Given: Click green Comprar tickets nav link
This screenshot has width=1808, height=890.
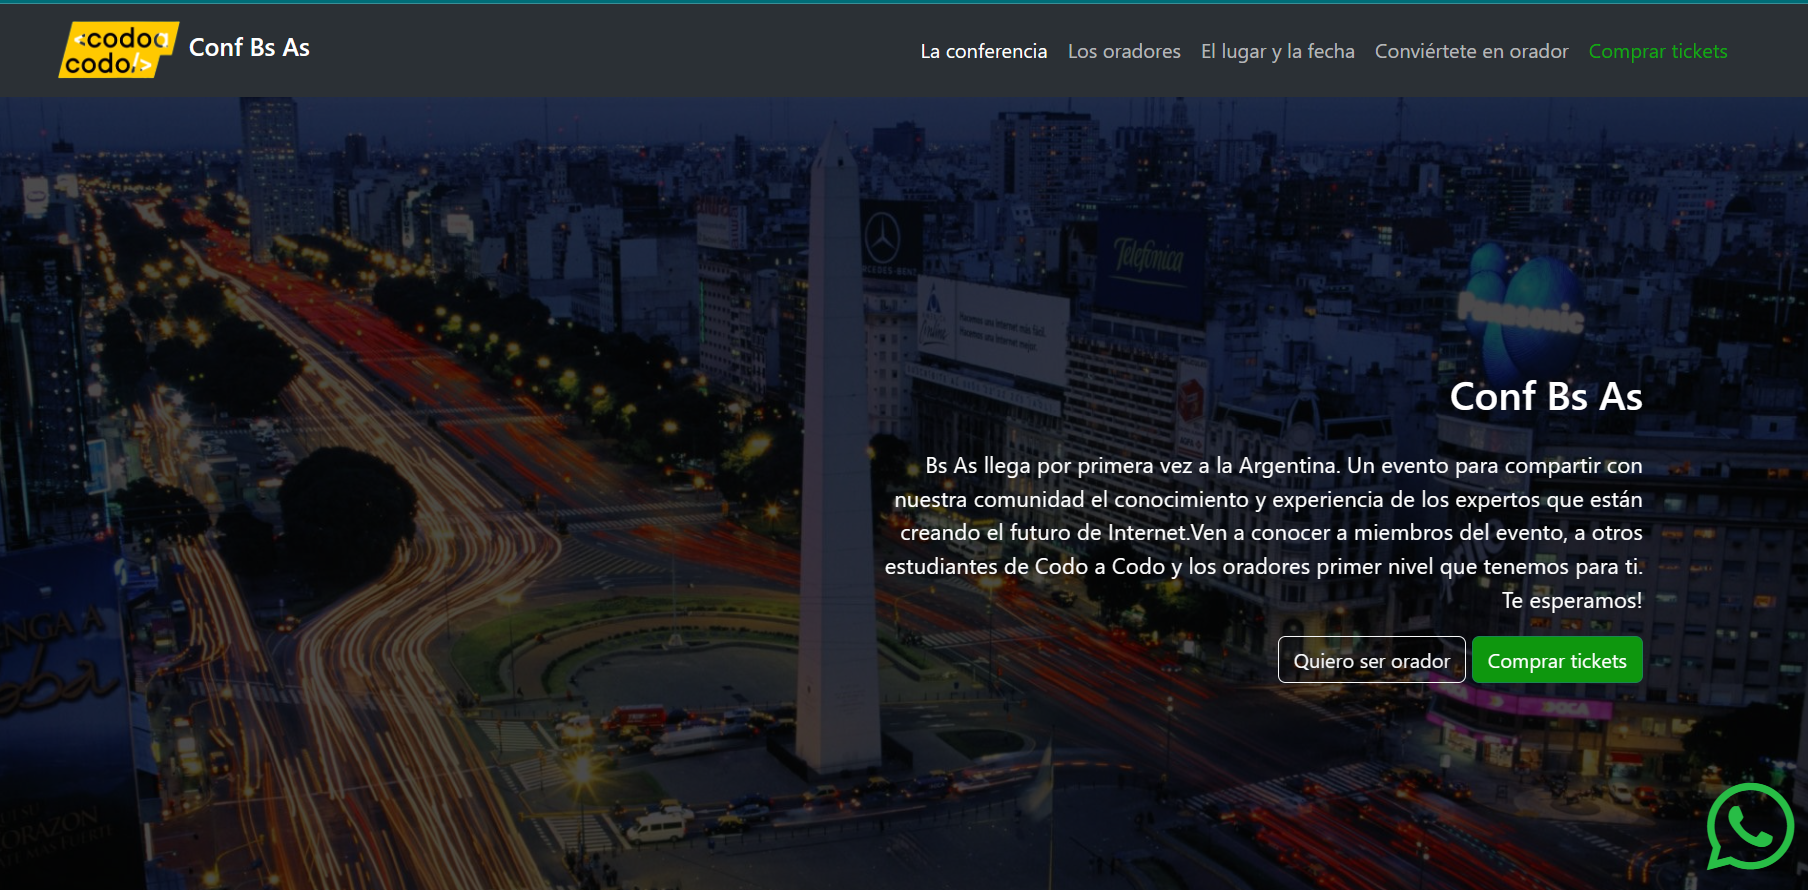Looking at the screenshot, I should (x=1658, y=51).
